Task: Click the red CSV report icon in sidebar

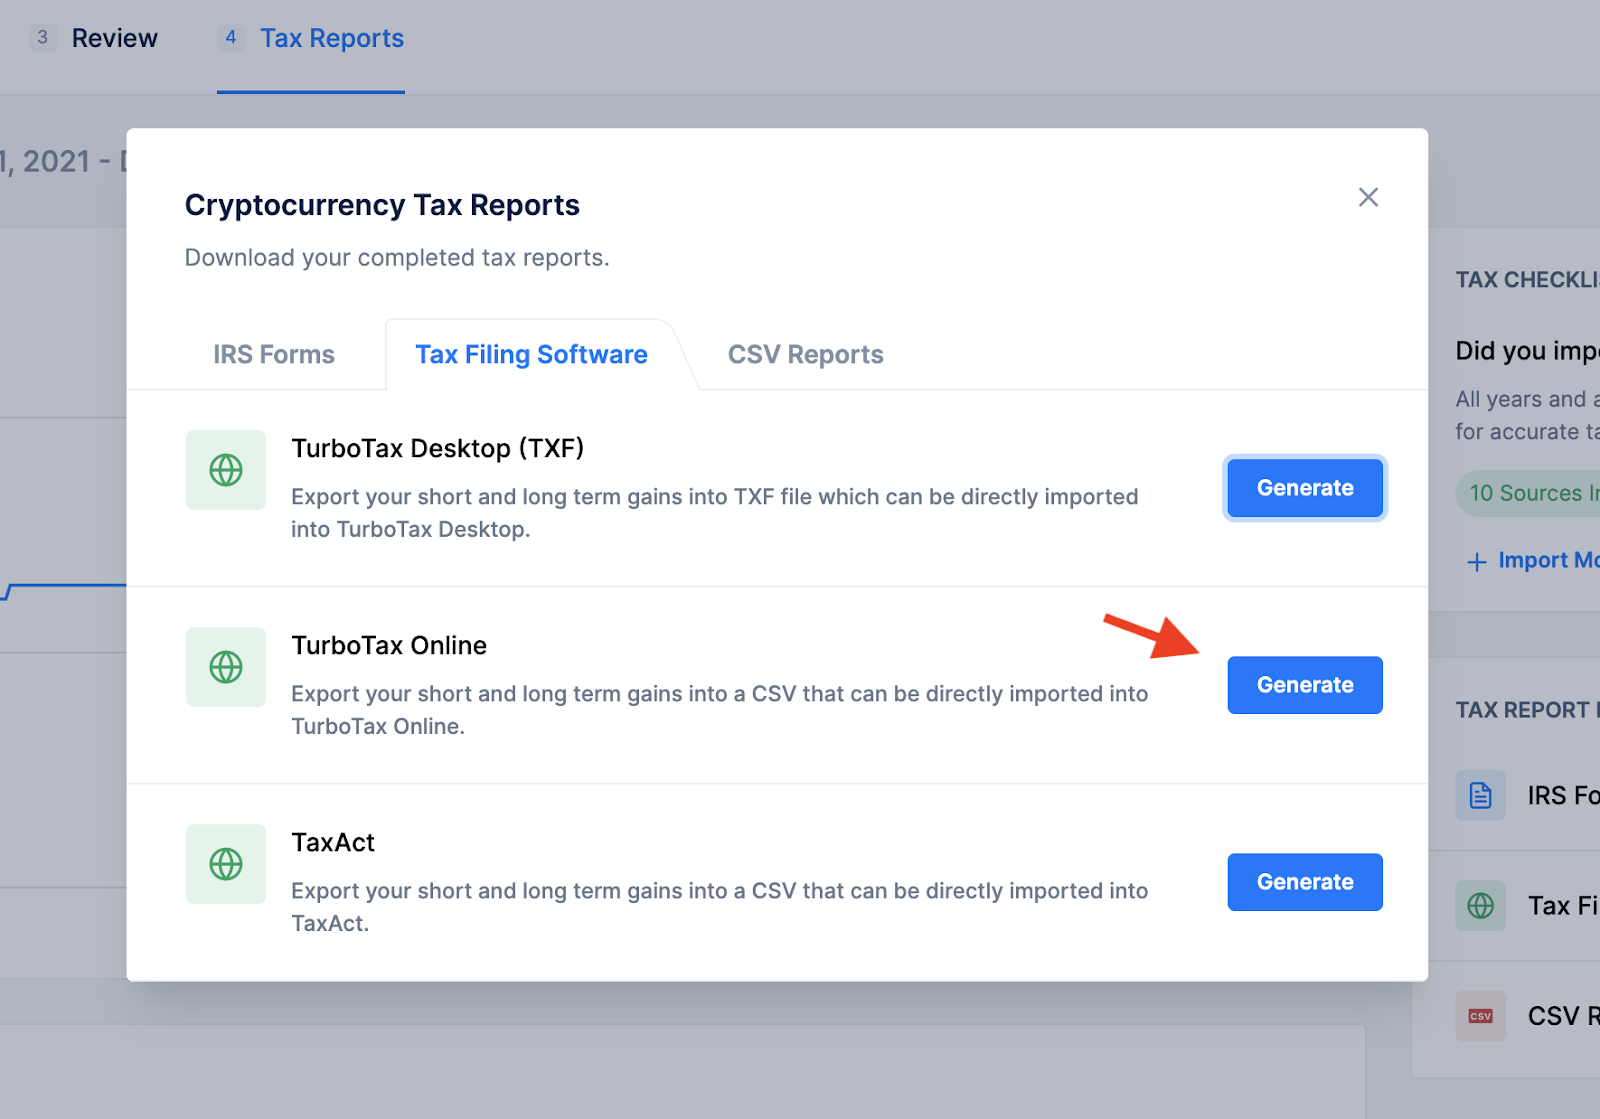Action: point(1480,1015)
